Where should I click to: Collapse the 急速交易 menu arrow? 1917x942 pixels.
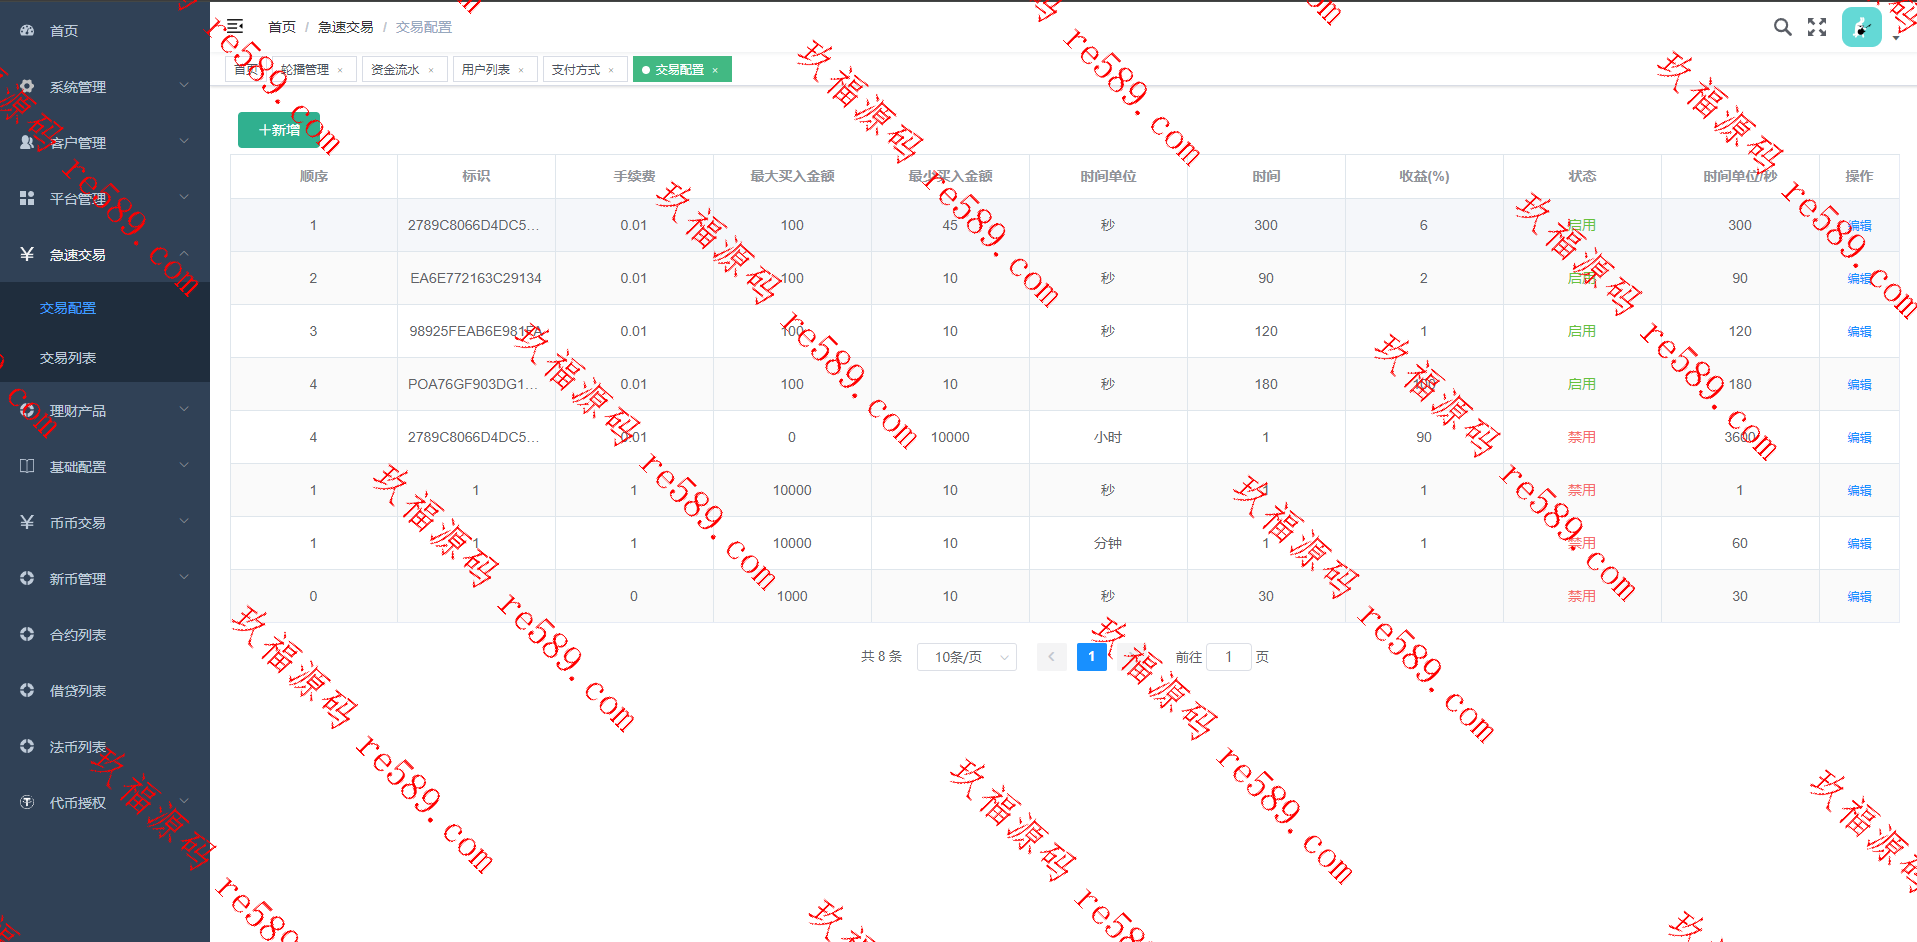[x=184, y=254]
